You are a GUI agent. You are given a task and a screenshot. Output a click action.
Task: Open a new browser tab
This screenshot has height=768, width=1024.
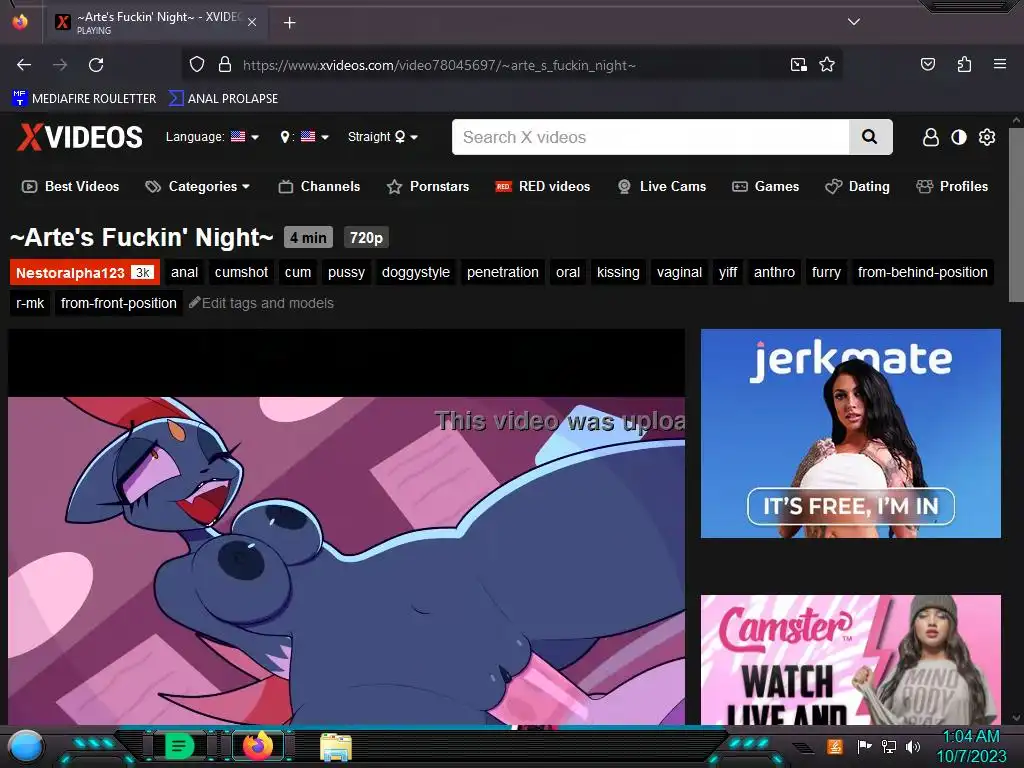289,23
